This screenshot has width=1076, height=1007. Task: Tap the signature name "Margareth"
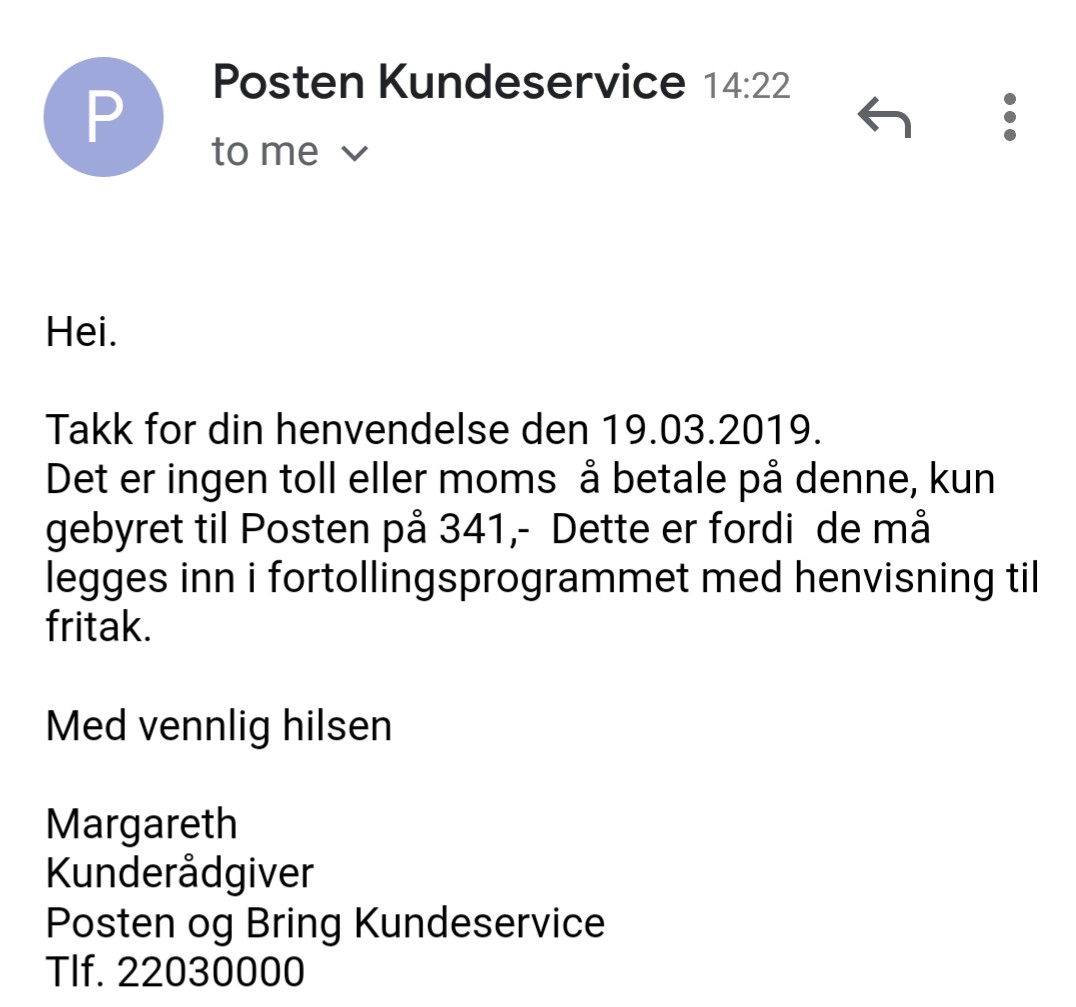click(142, 825)
